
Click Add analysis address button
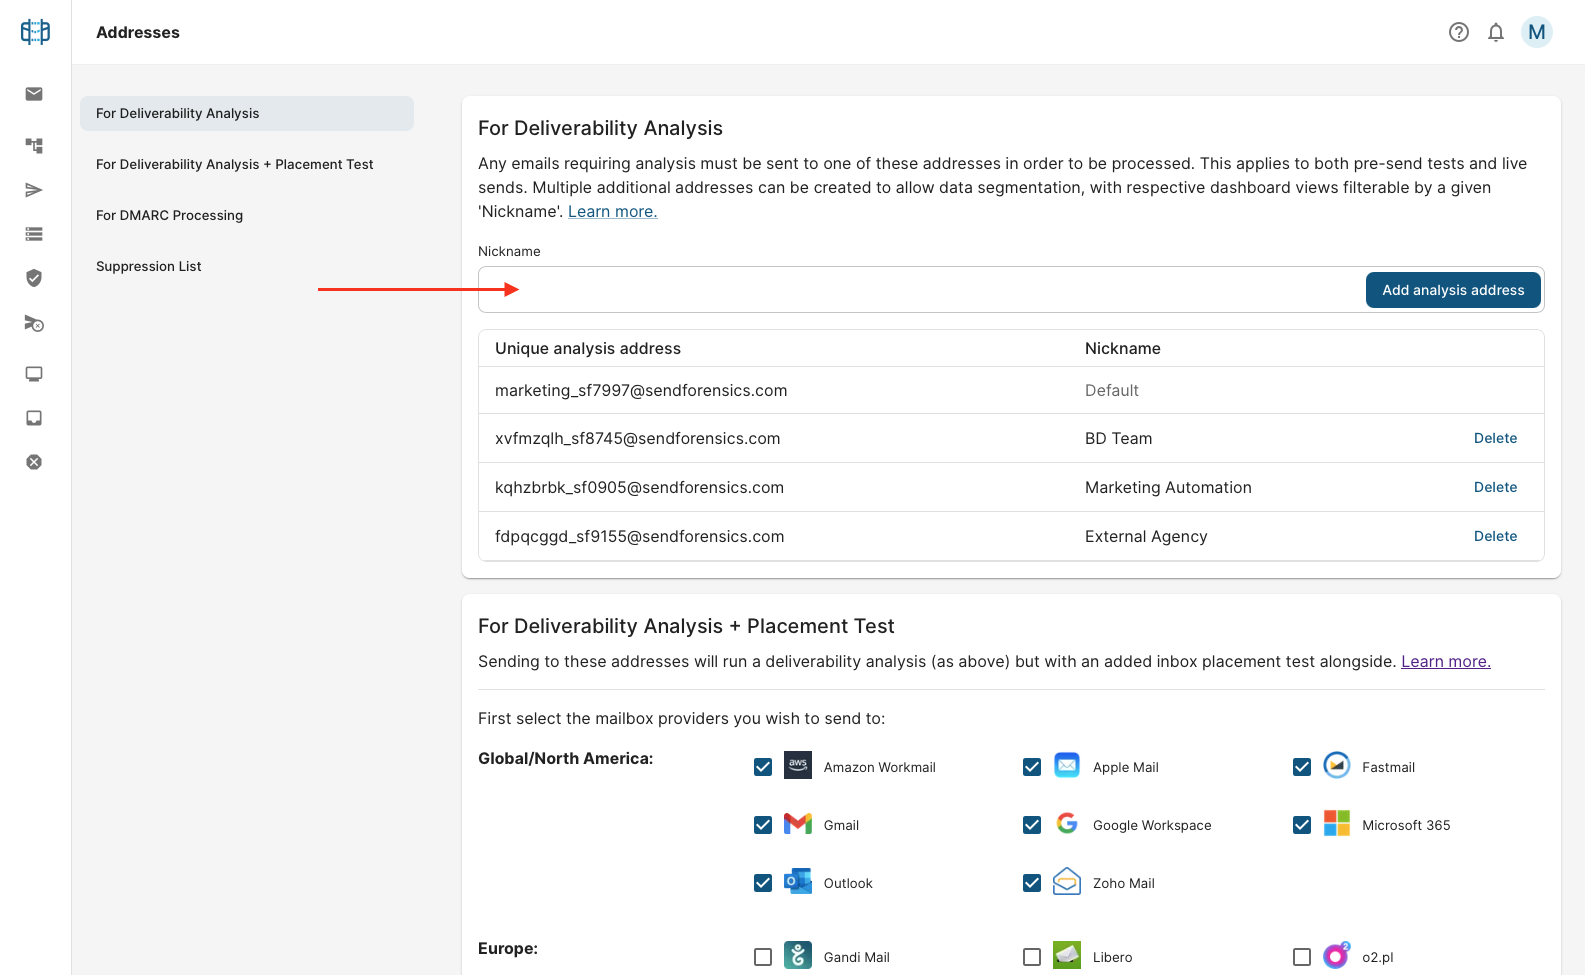pyautogui.click(x=1453, y=290)
